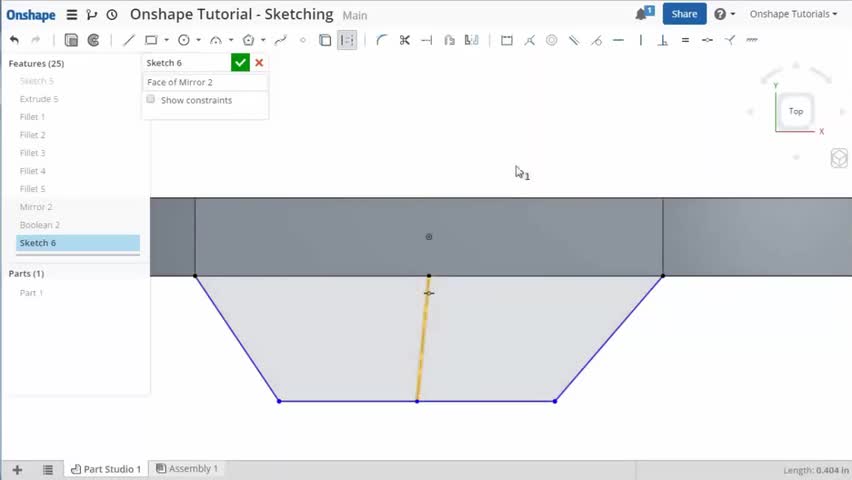Apply the Perpendicular constraint
The width and height of the screenshot is (852, 480).
point(663,40)
